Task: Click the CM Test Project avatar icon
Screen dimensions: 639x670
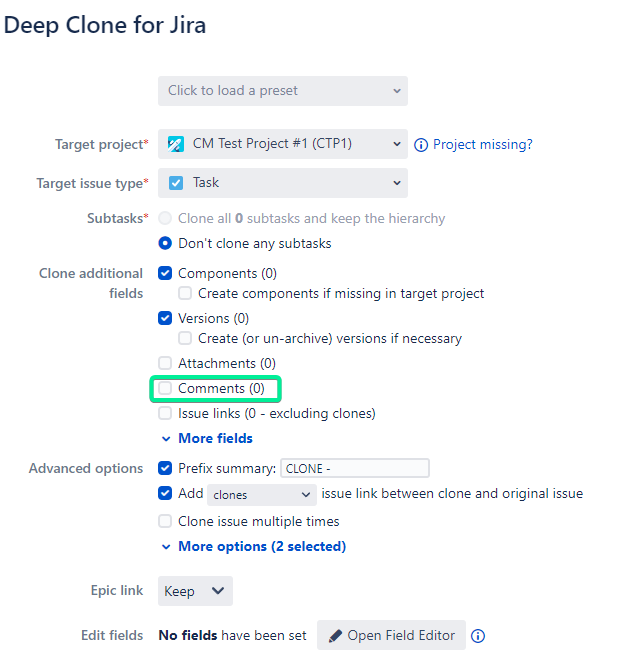Action: point(176,144)
